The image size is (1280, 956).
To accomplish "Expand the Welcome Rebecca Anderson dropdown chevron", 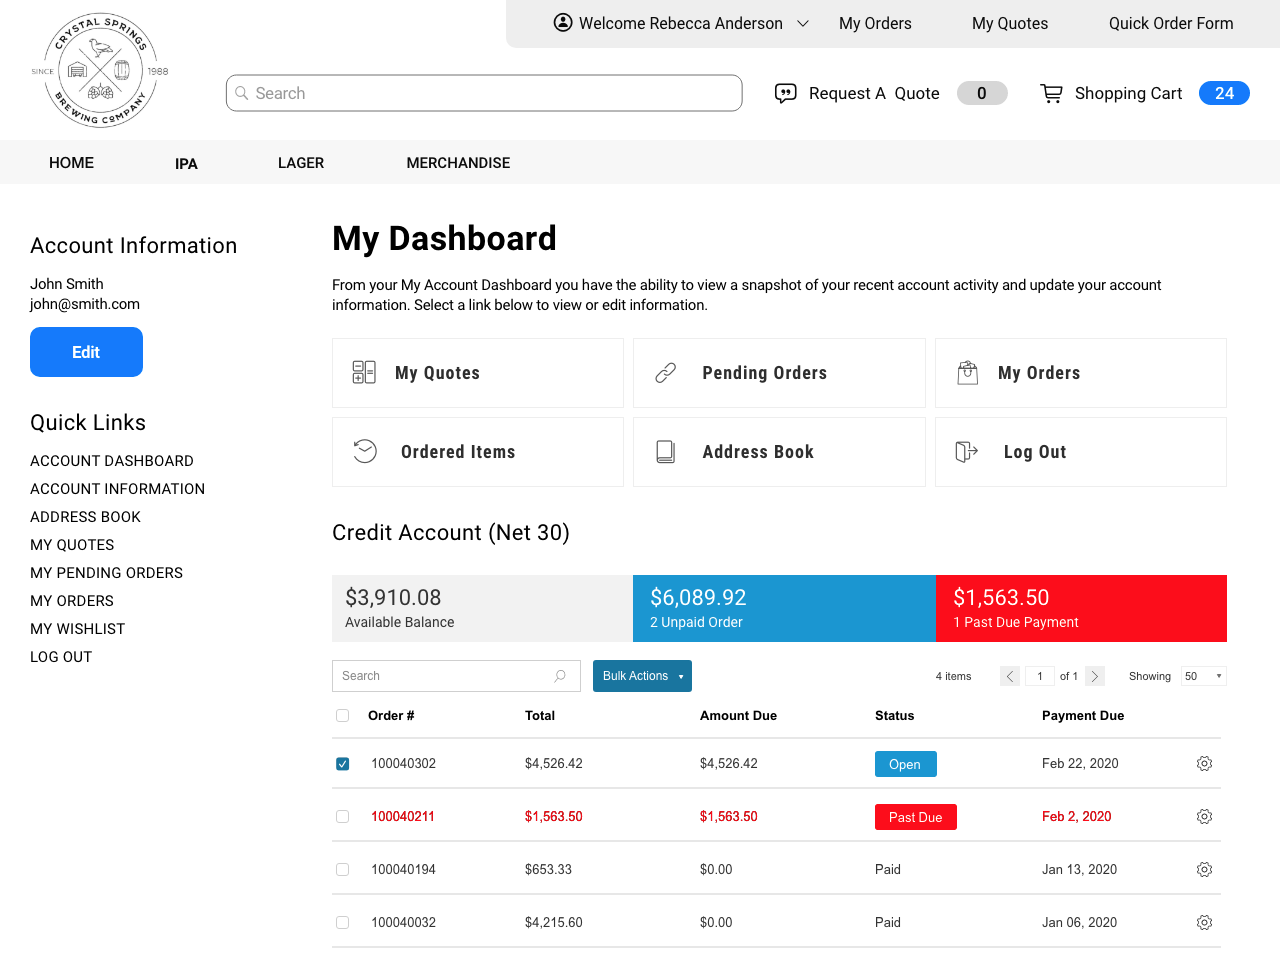I will click(803, 23).
